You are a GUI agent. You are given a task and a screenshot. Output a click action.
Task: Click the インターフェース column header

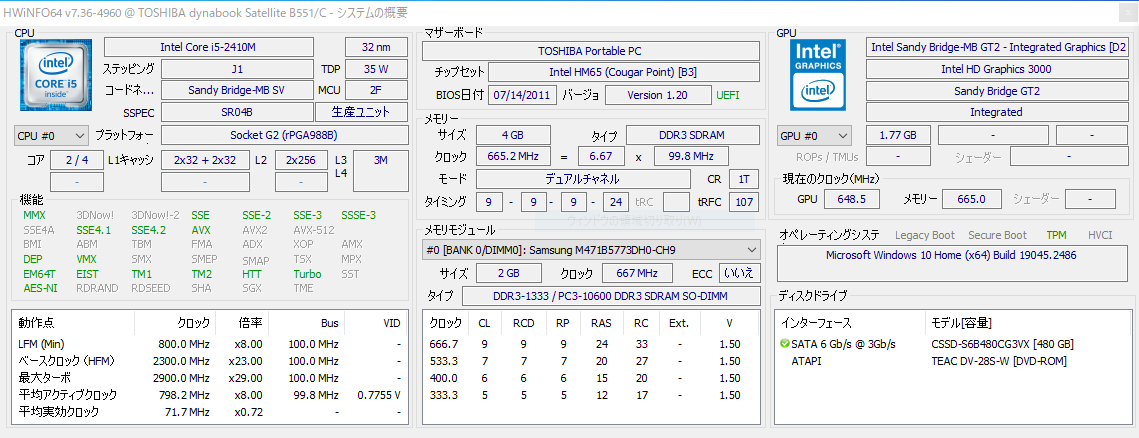(x=816, y=323)
